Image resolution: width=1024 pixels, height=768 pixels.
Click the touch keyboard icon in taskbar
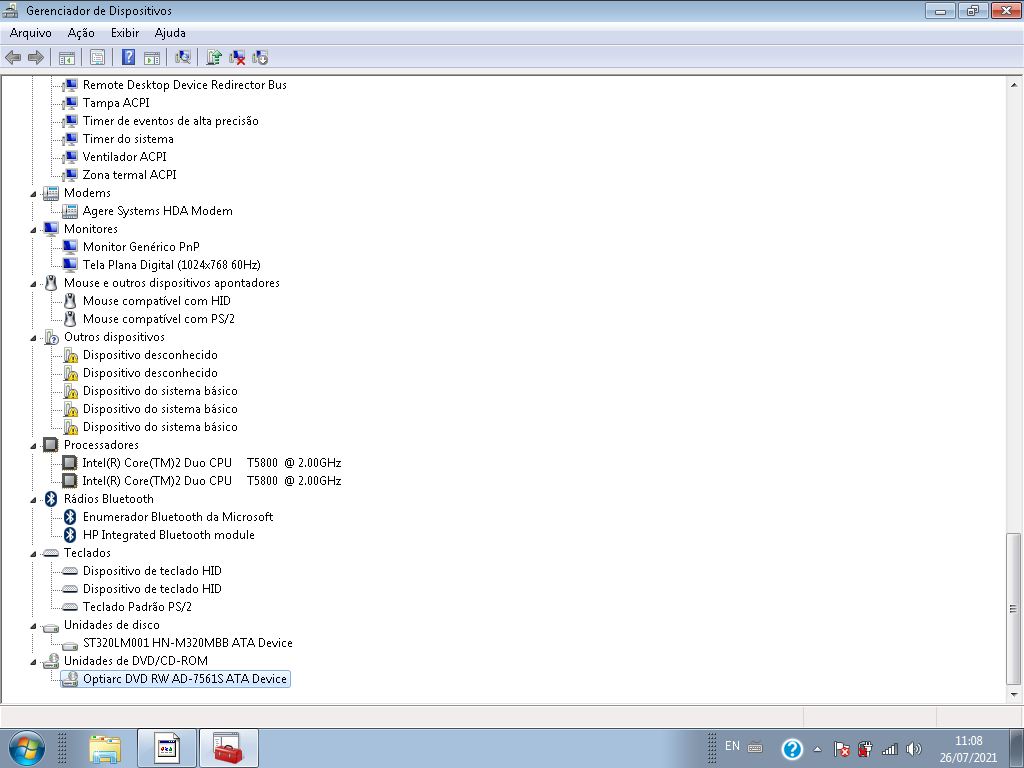pos(755,746)
